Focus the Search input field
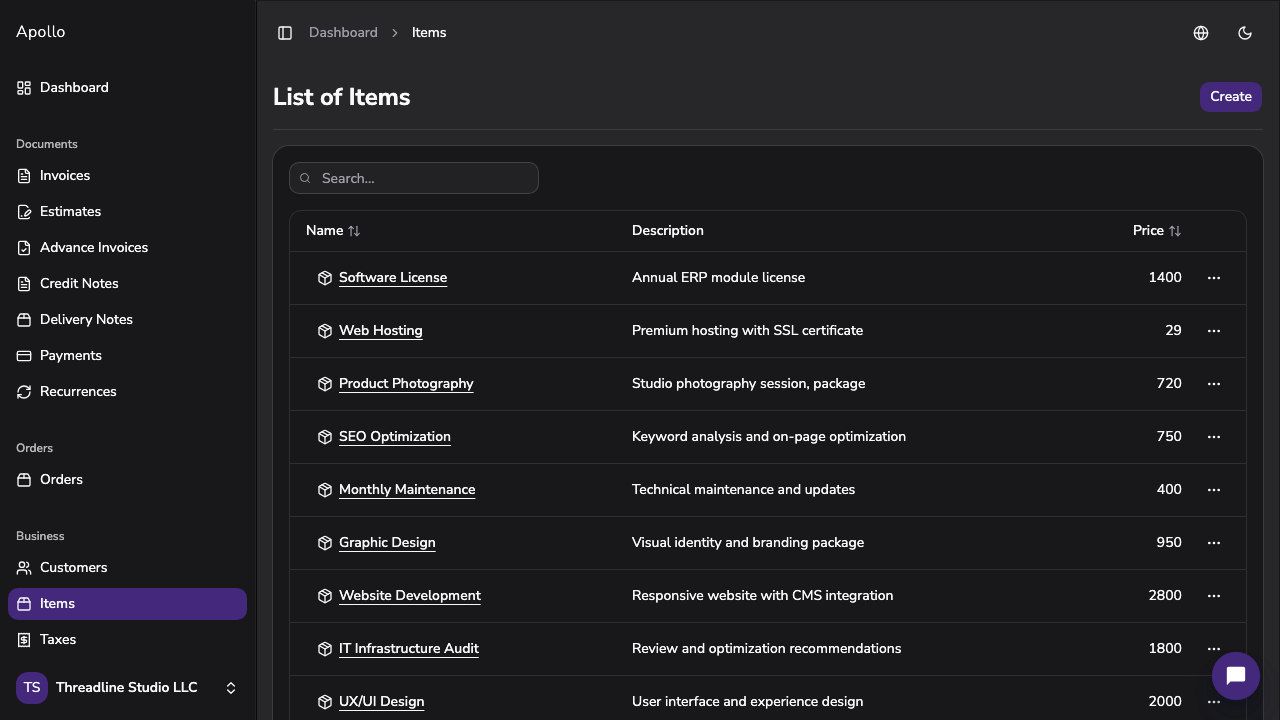This screenshot has width=1280, height=720. [x=414, y=178]
